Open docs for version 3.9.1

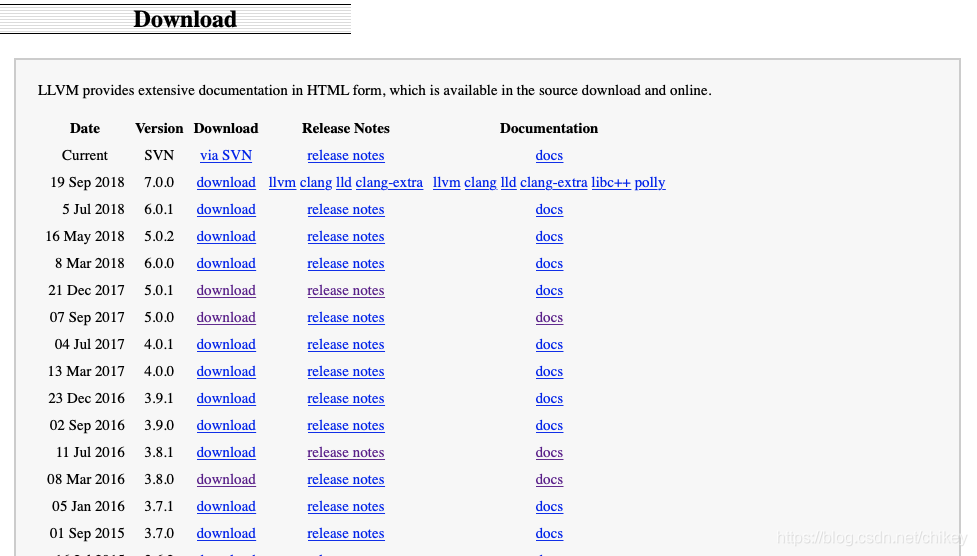549,398
